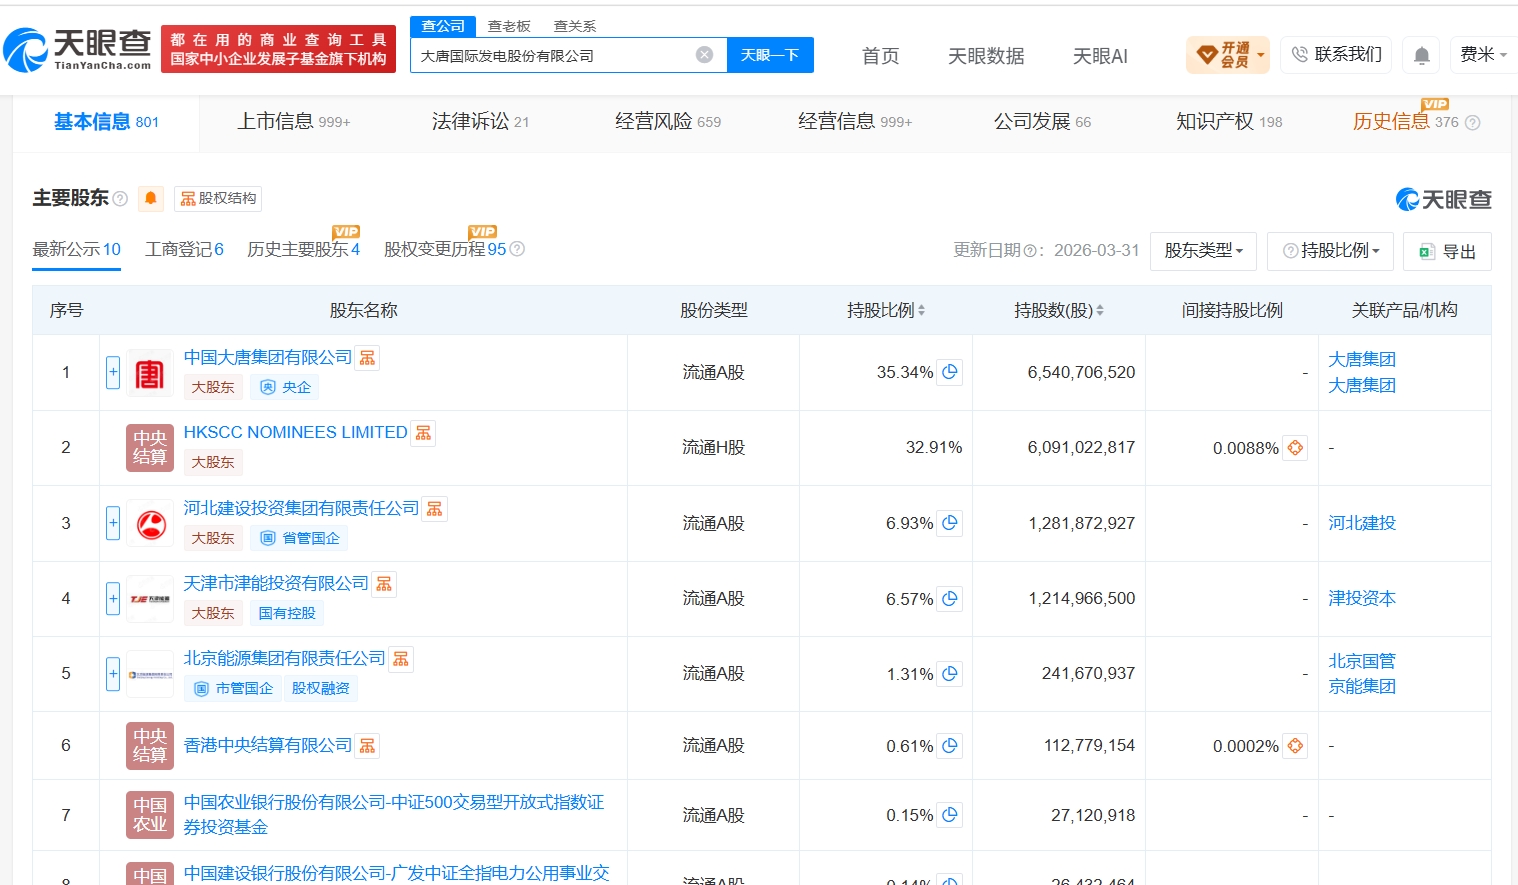Clear the search box with the X icon

click(x=705, y=55)
